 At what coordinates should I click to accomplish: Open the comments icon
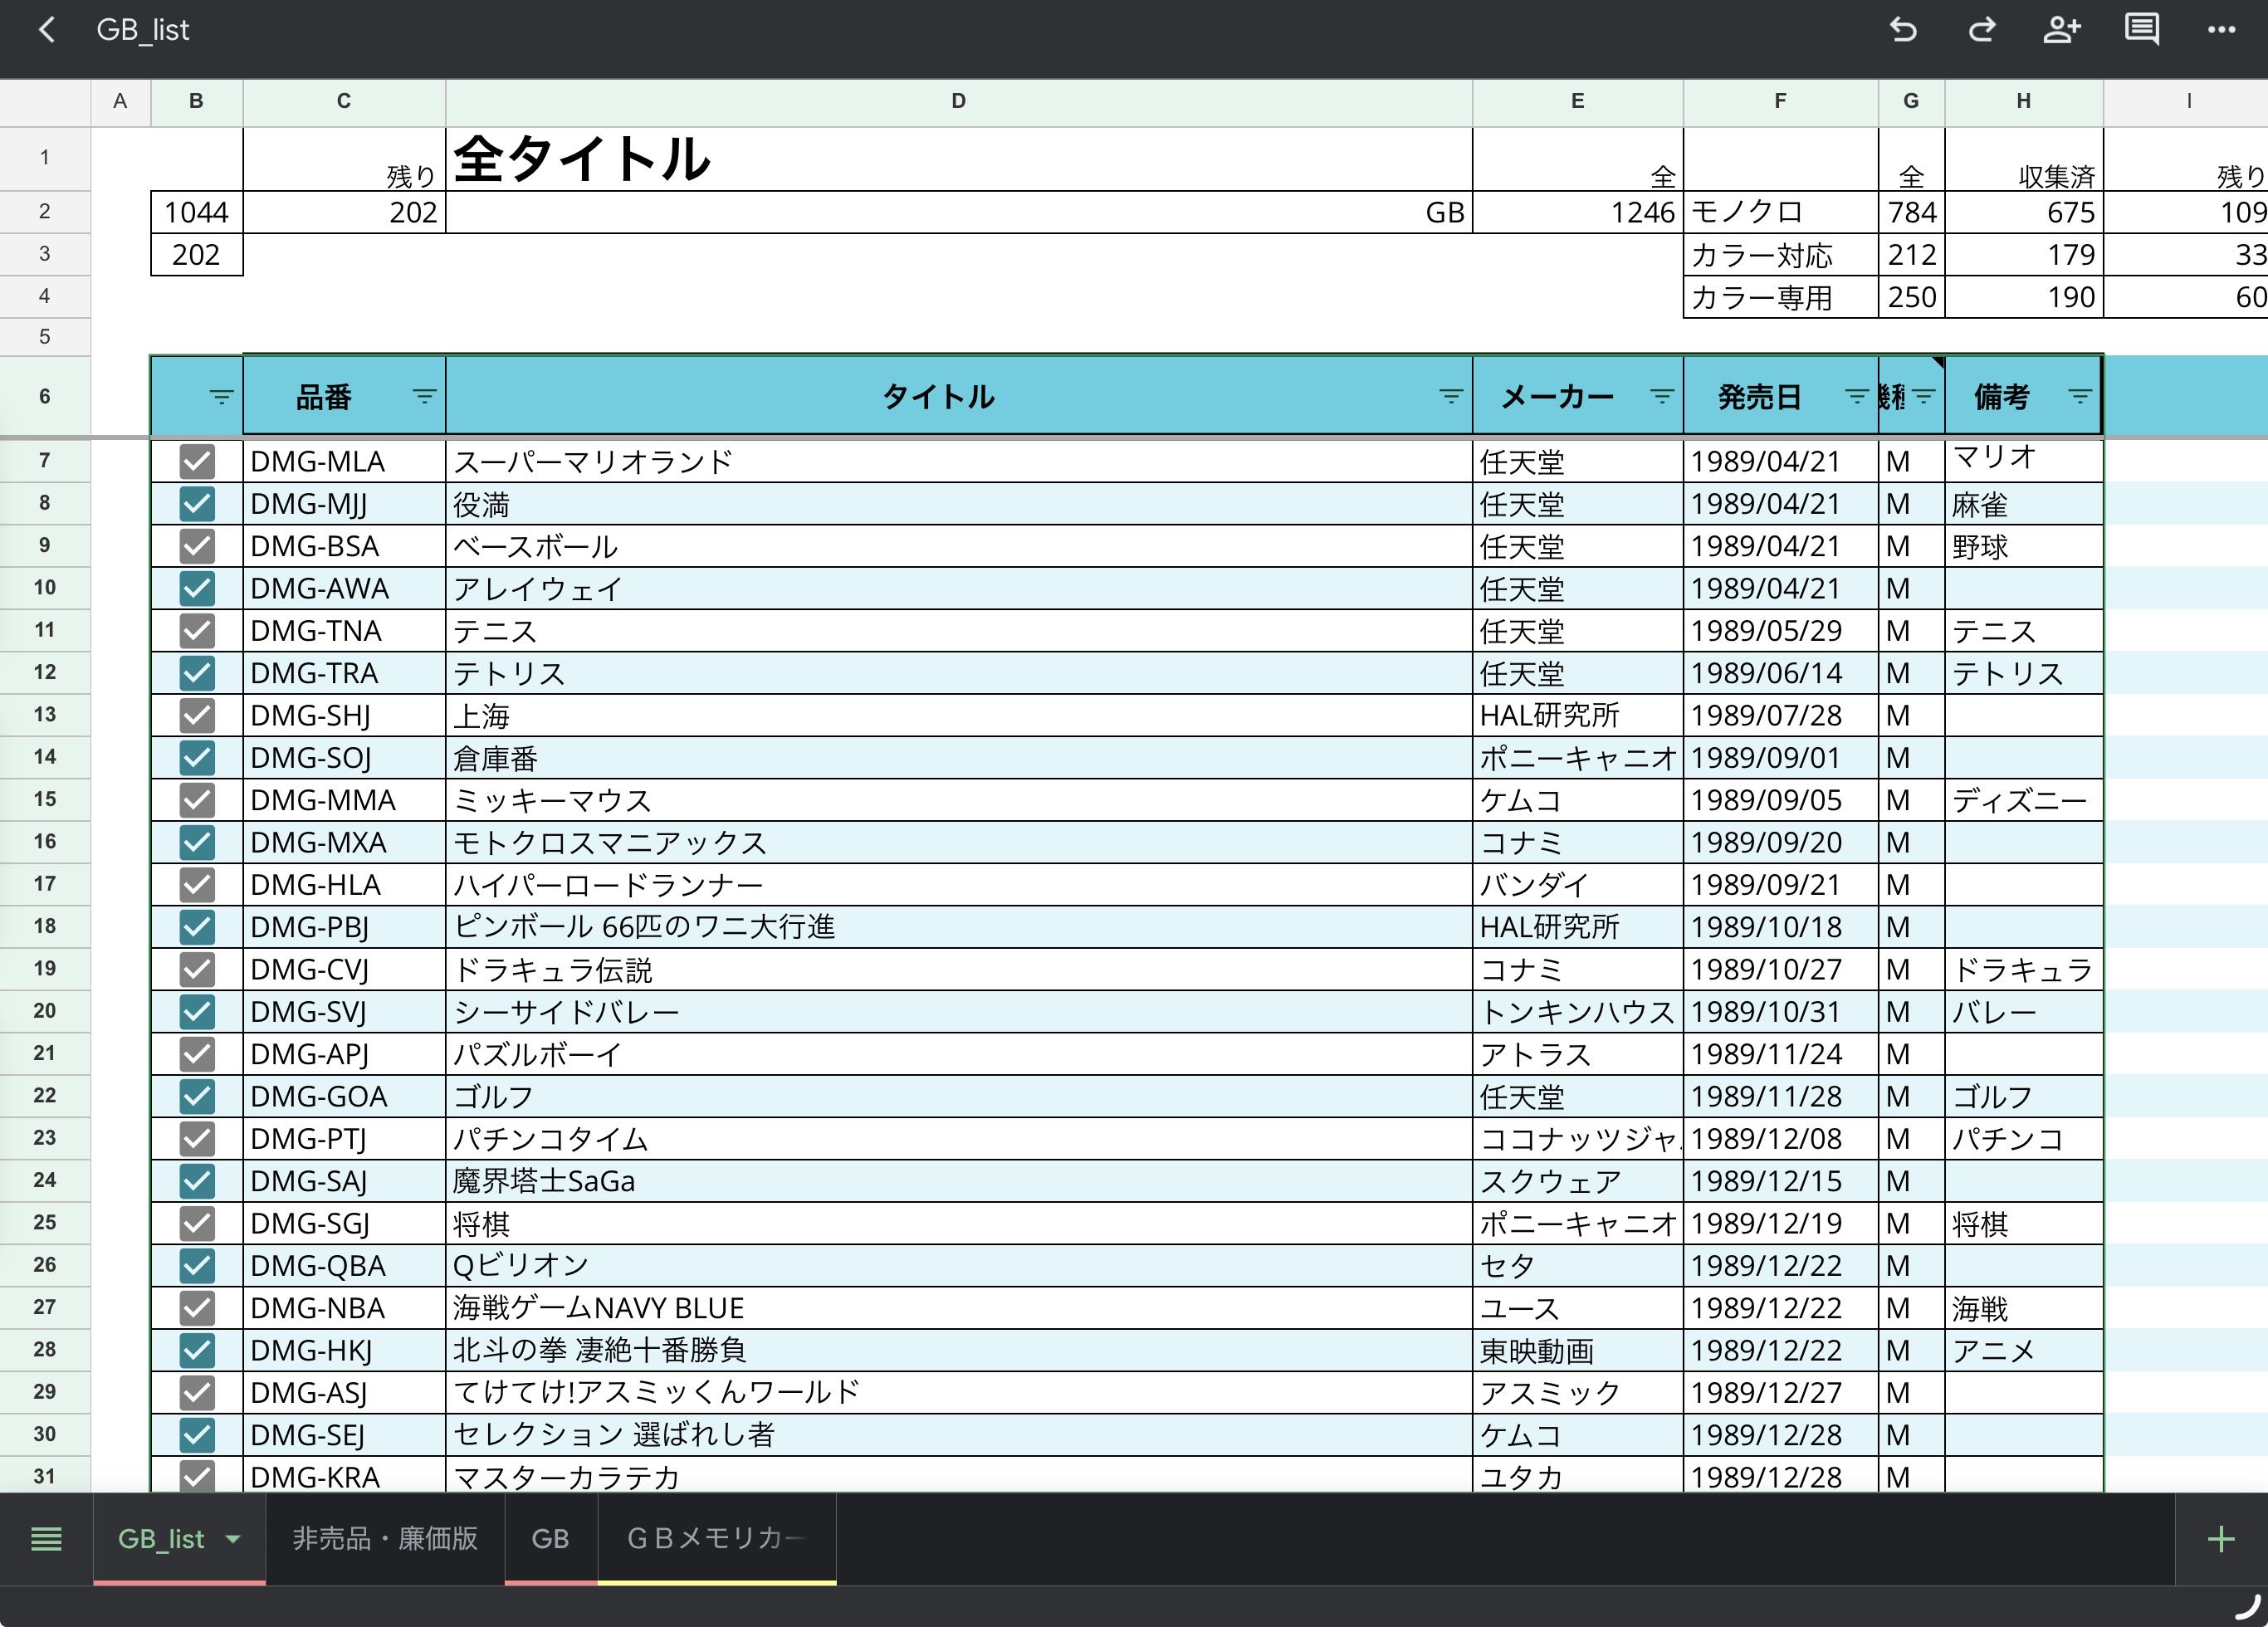(x=2141, y=30)
